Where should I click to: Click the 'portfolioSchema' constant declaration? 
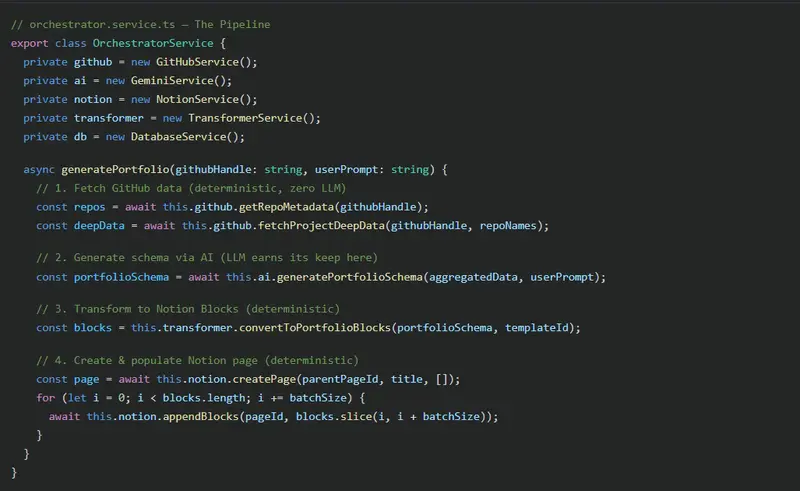click(121, 277)
